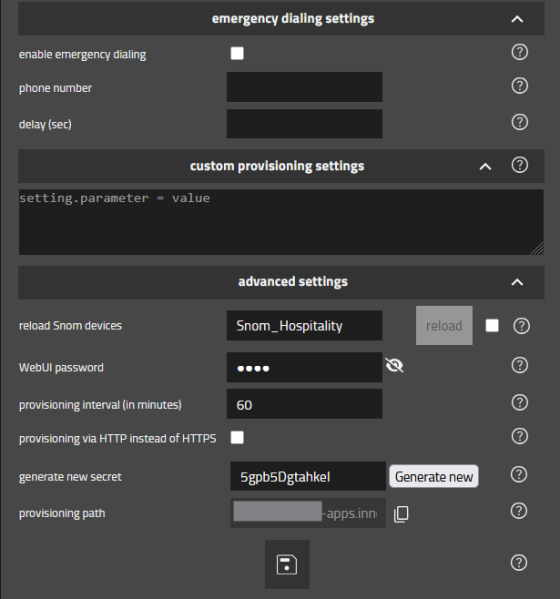Screen dimensions: 560x599
Task: Click the secret field with 5gpb5Dgtahkel
Action: pos(308,476)
